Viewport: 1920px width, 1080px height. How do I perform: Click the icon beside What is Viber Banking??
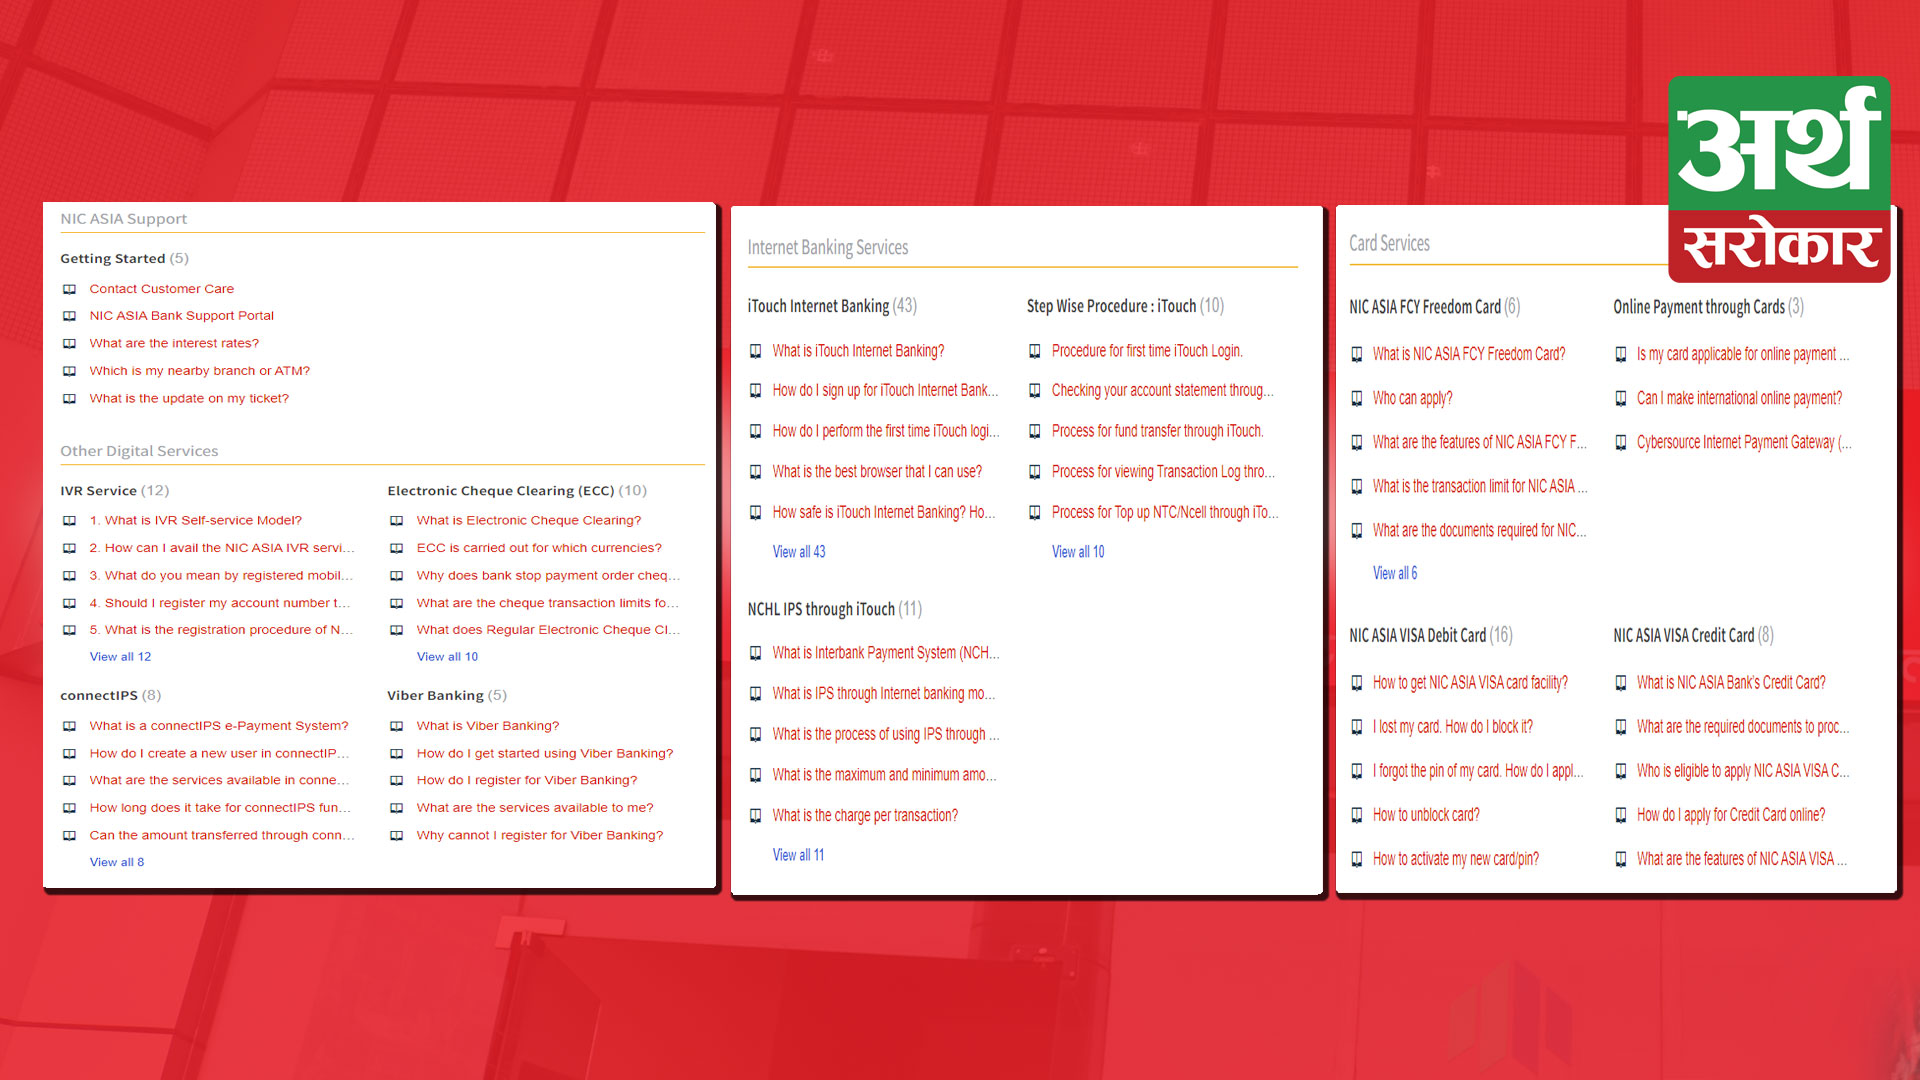[396, 726]
